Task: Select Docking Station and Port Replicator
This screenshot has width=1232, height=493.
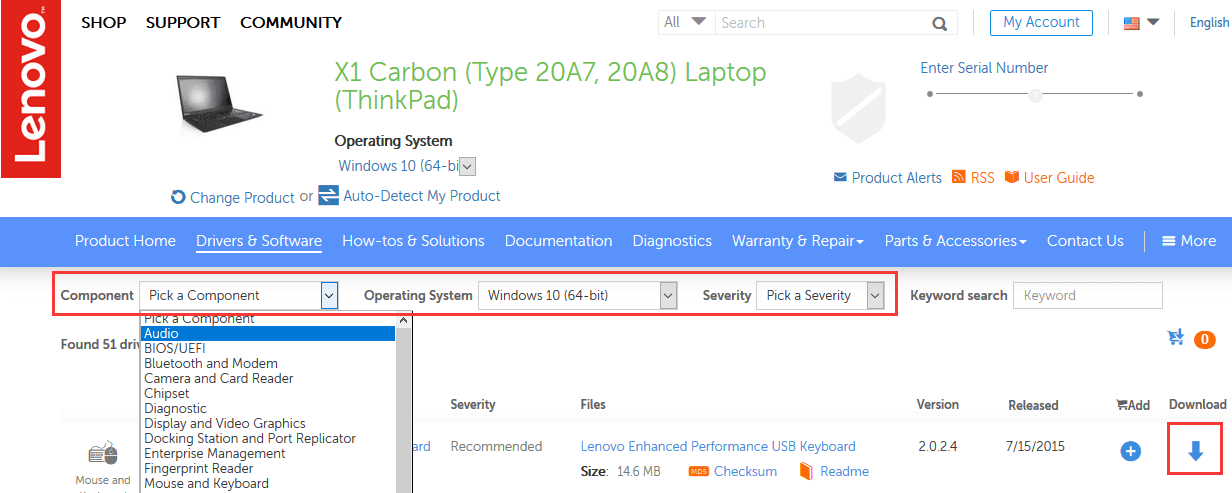Action: (x=268, y=439)
